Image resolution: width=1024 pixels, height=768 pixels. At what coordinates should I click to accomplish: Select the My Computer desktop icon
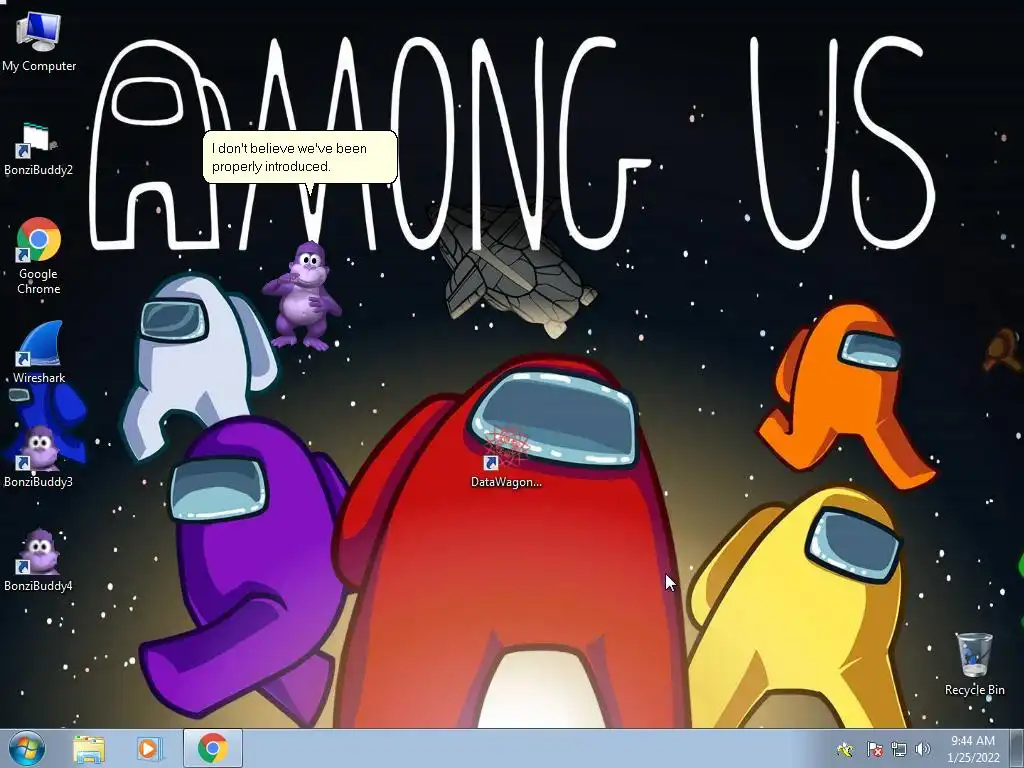click(x=39, y=40)
